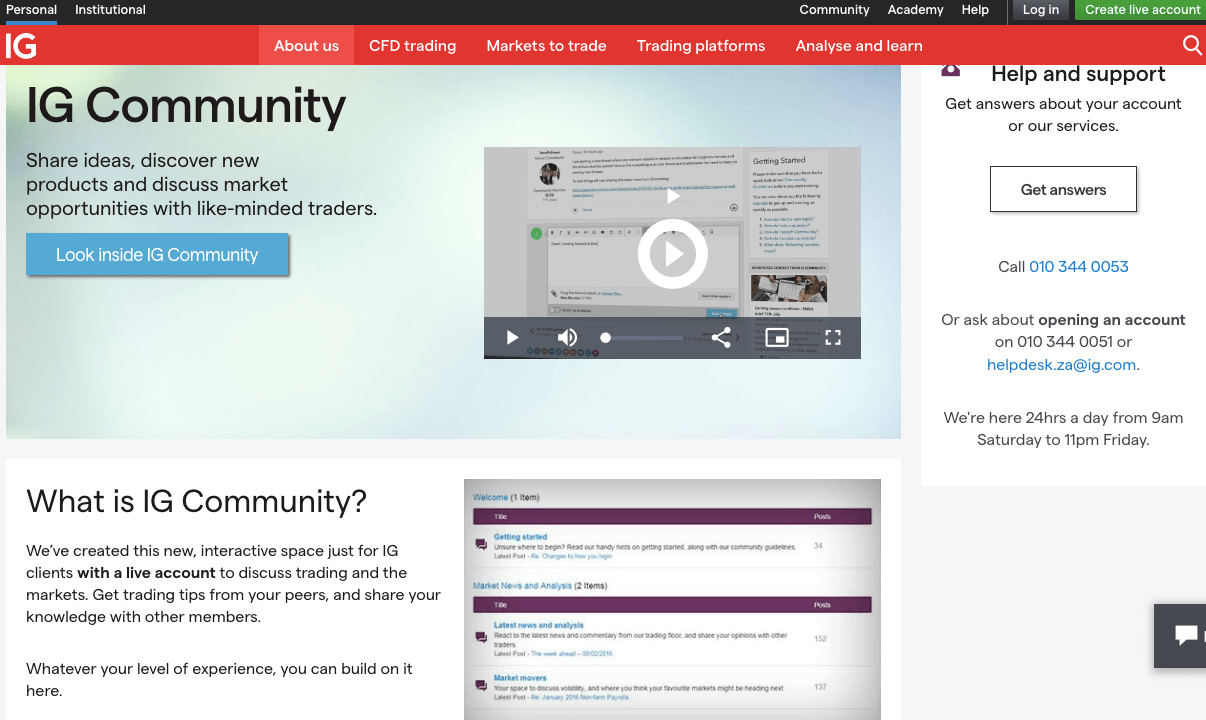Open the Academy link
The width and height of the screenshot is (1206, 720).
tap(915, 10)
